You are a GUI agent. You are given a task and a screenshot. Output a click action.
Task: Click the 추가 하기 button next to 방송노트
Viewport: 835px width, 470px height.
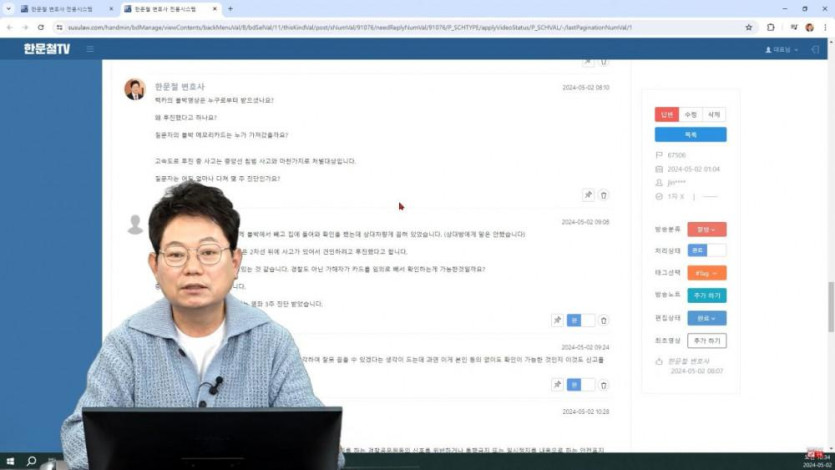coord(706,295)
